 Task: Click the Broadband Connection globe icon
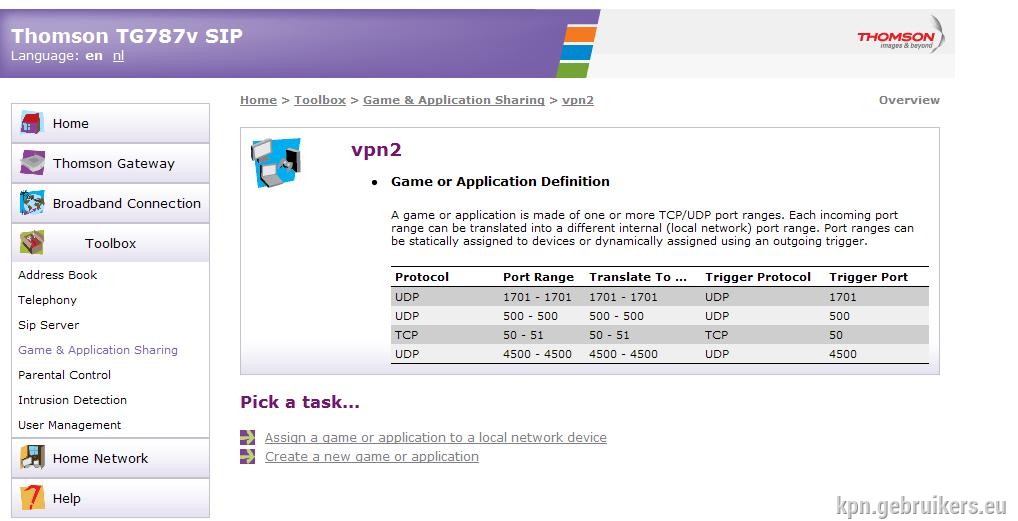pos(32,203)
